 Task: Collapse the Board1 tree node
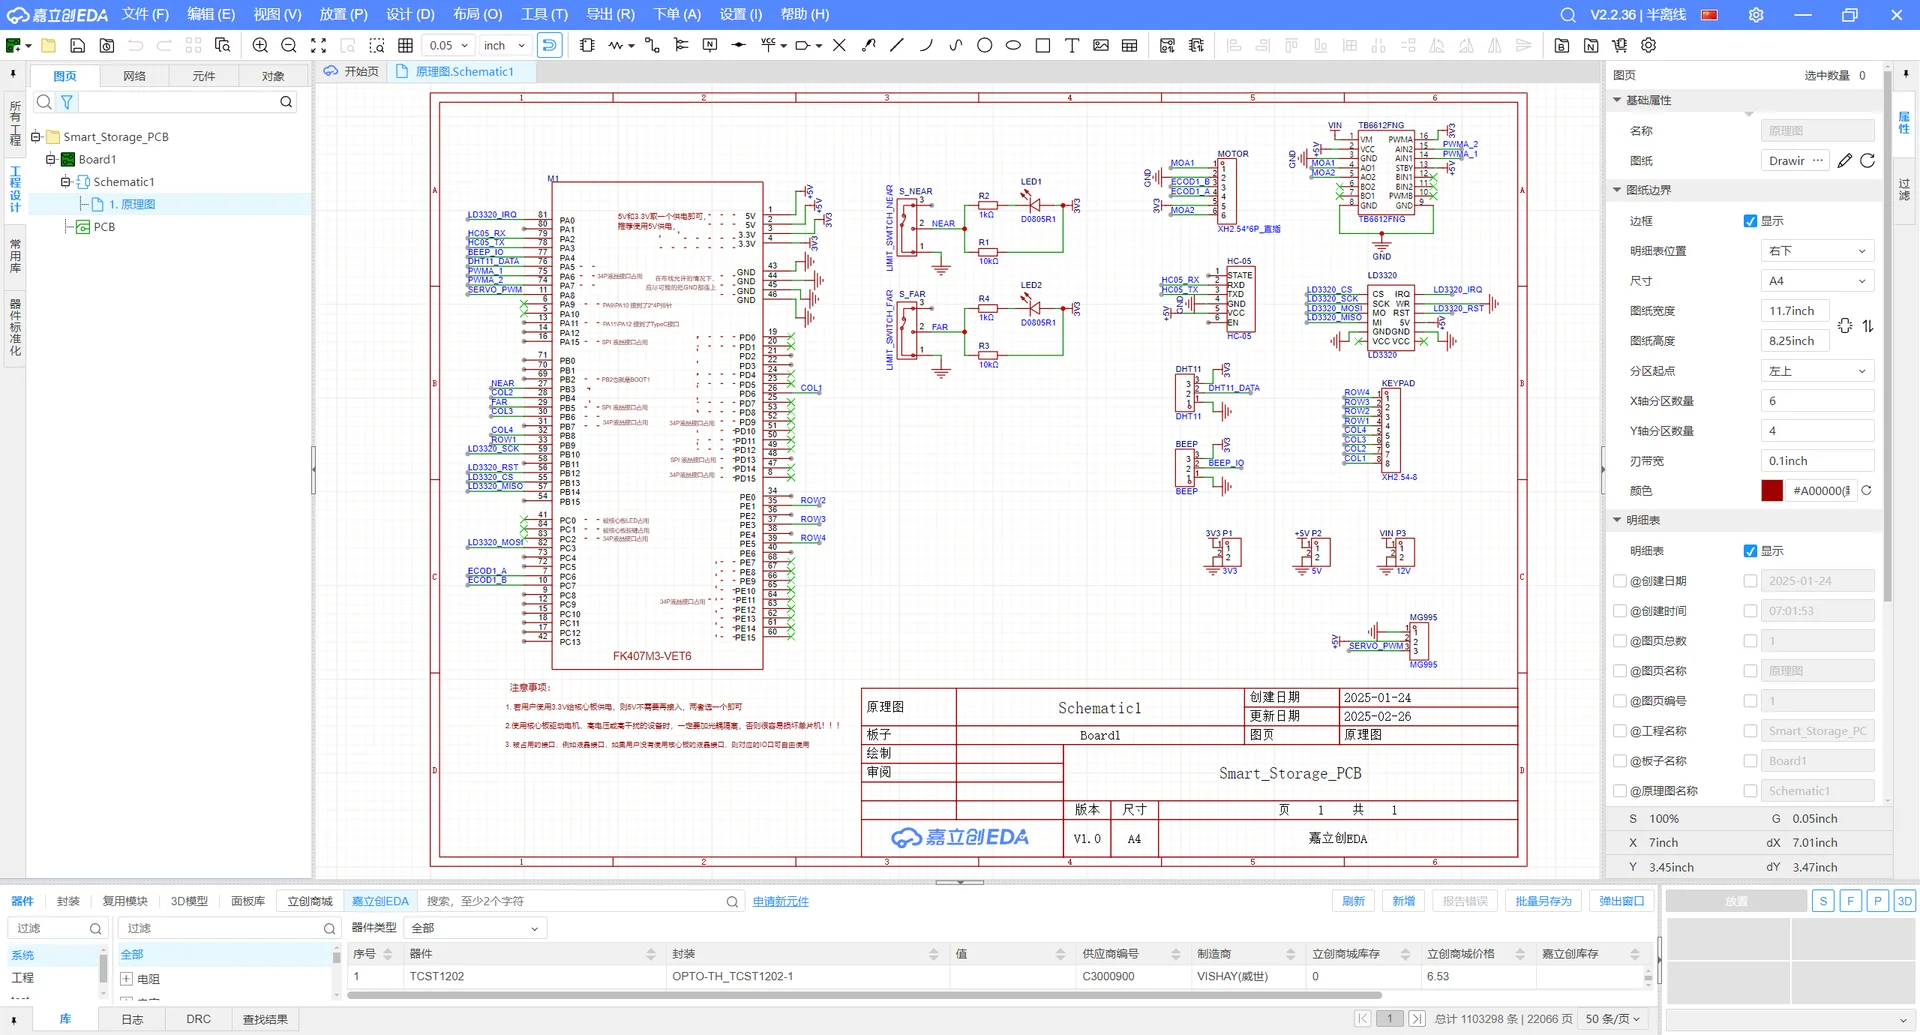point(48,159)
